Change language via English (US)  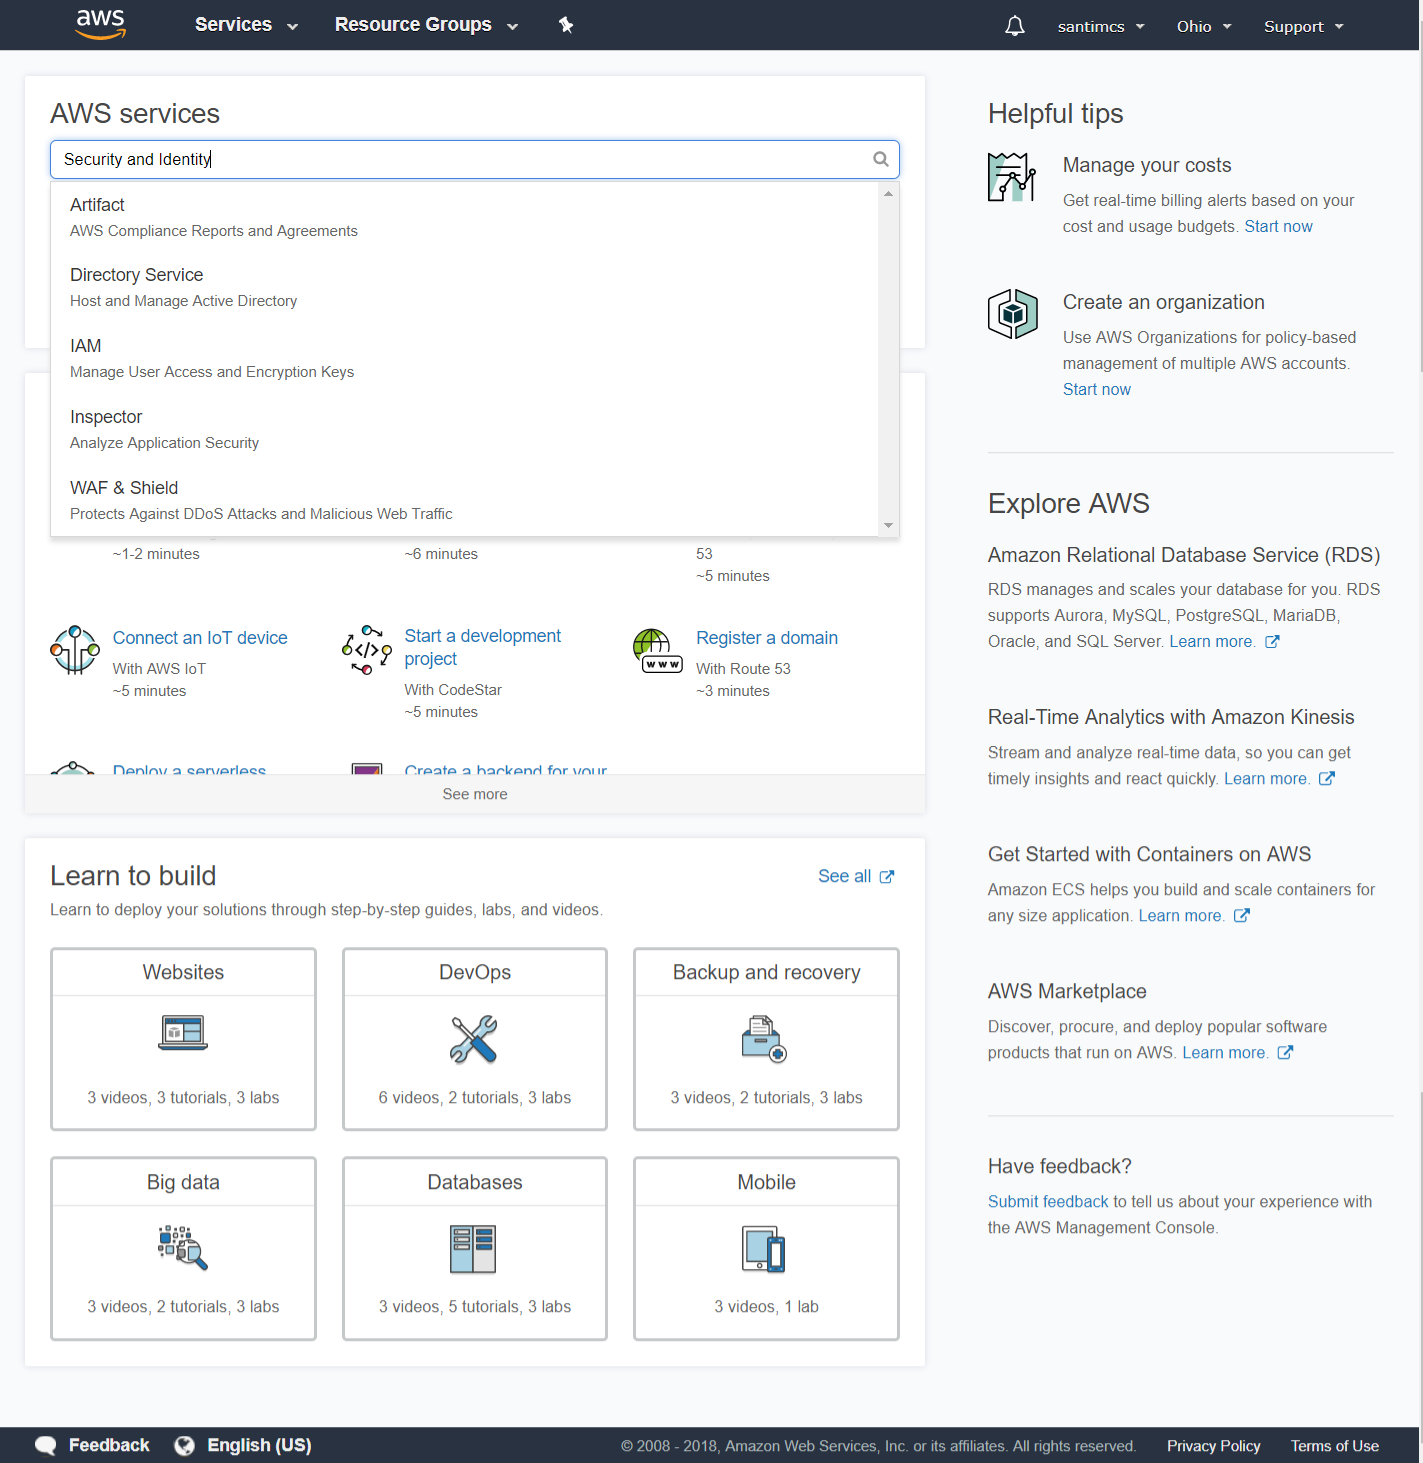click(x=259, y=1445)
